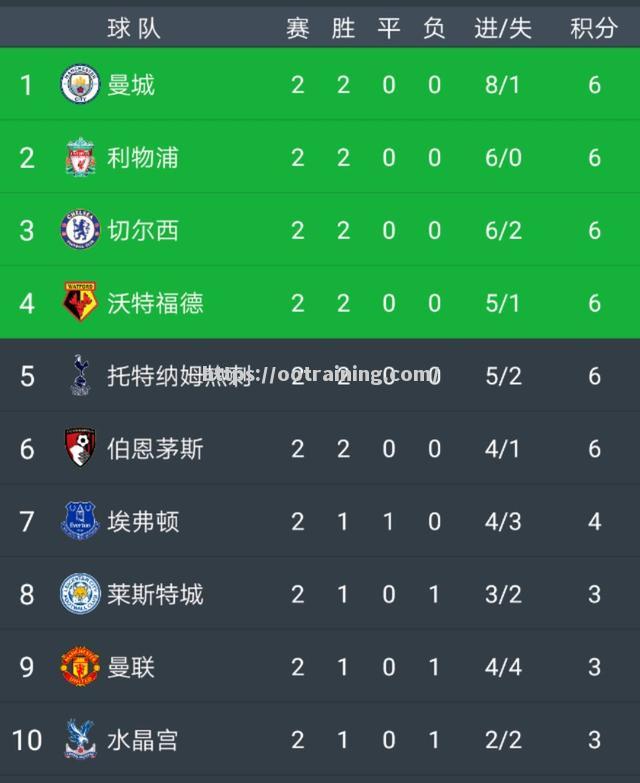Select the 进/失 column header

point(503,28)
